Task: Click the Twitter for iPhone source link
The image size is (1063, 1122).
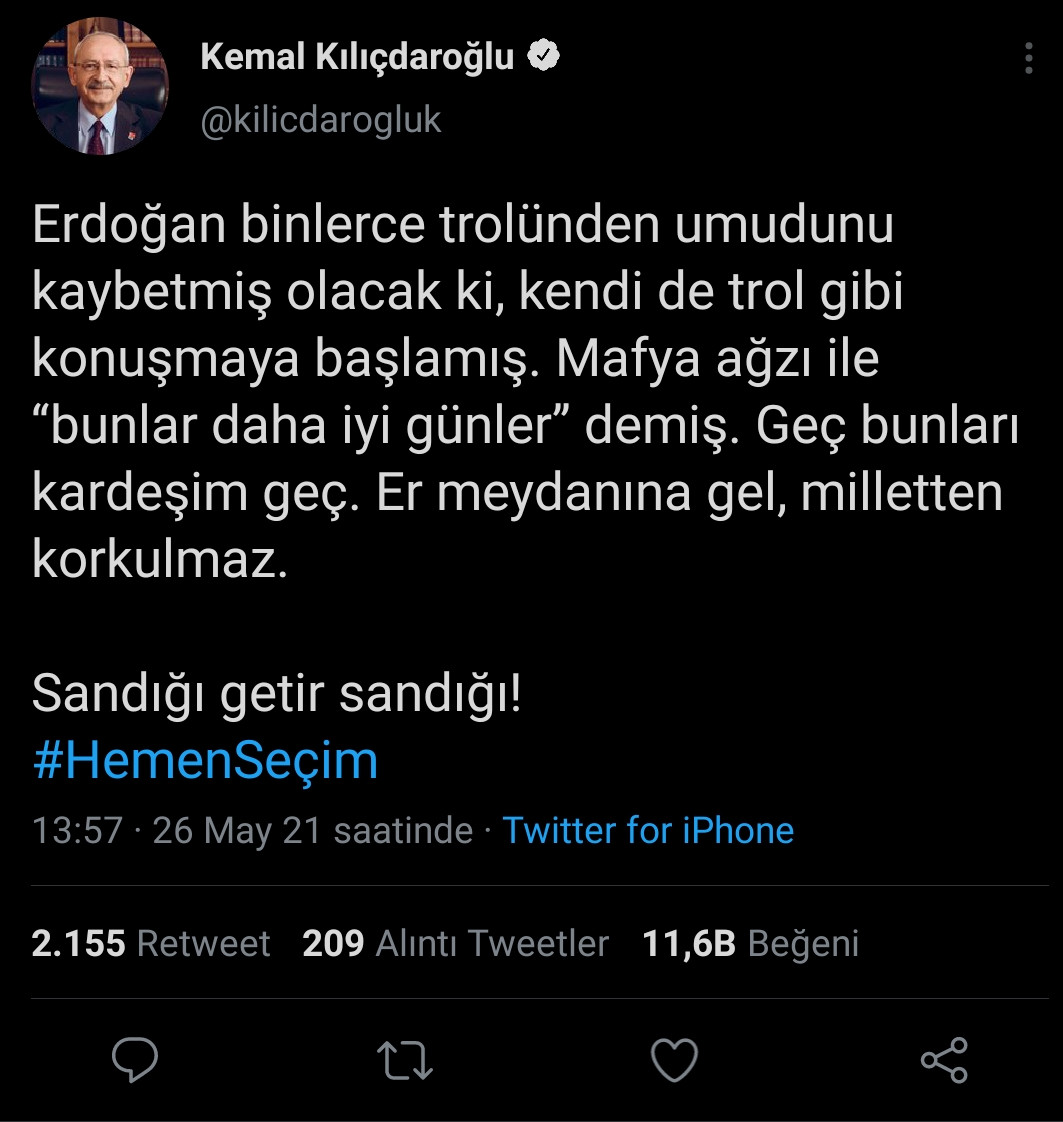Action: (649, 830)
